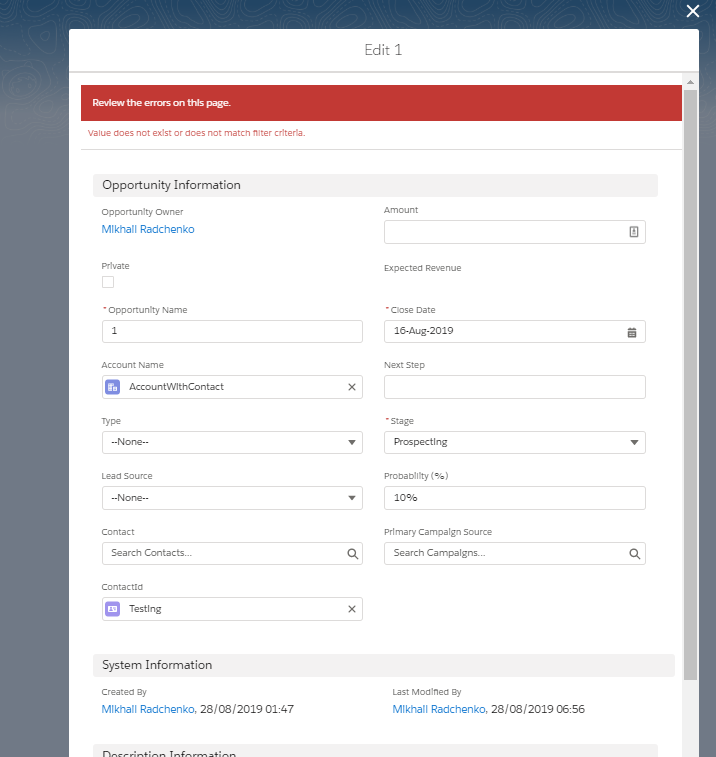Click into the Probability (%) field
This screenshot has width=716, height=757.
coord(514,498)
